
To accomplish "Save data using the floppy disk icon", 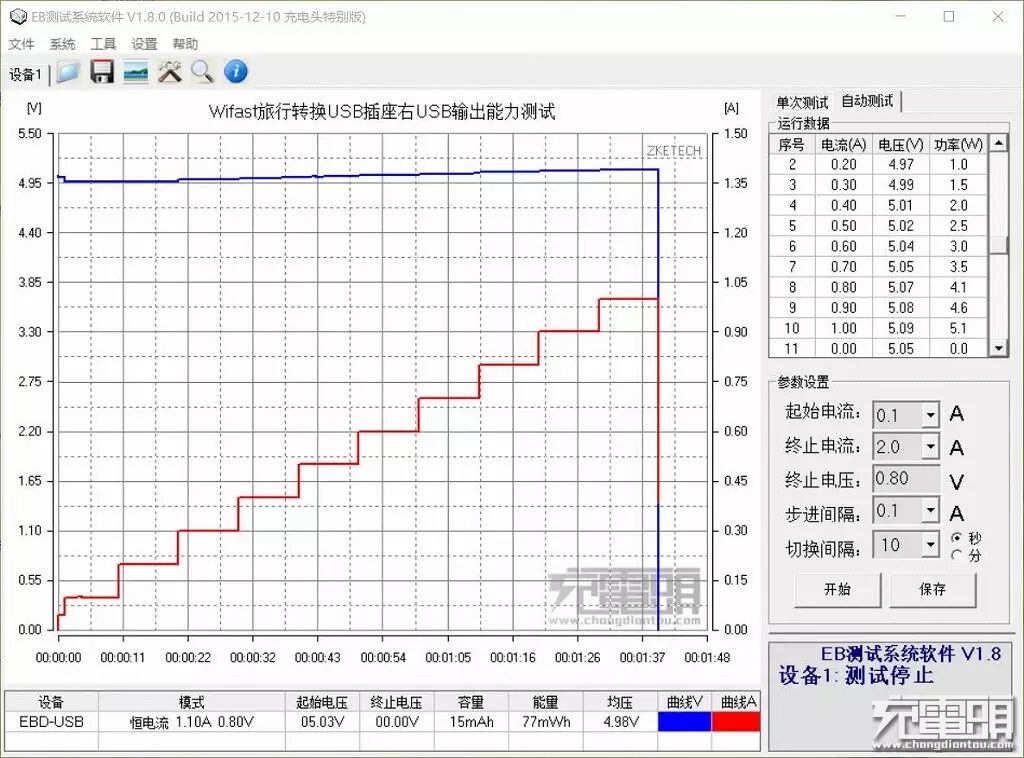I will [x=102, y=72].
